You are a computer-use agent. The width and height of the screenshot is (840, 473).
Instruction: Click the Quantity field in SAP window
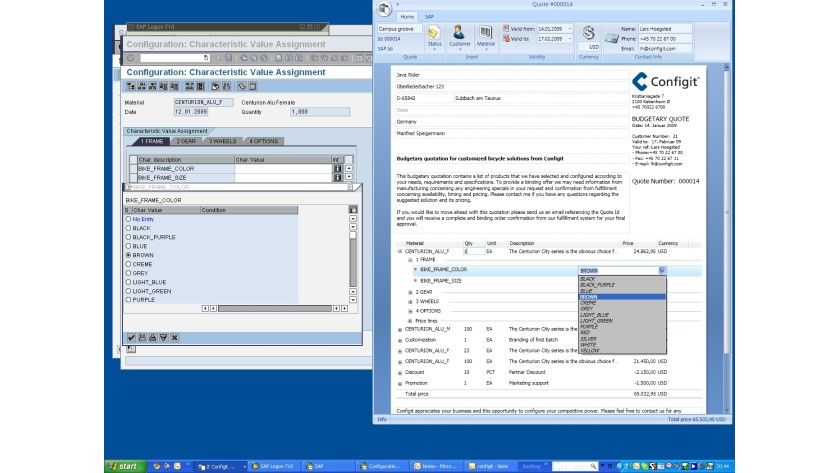(319, 112)
